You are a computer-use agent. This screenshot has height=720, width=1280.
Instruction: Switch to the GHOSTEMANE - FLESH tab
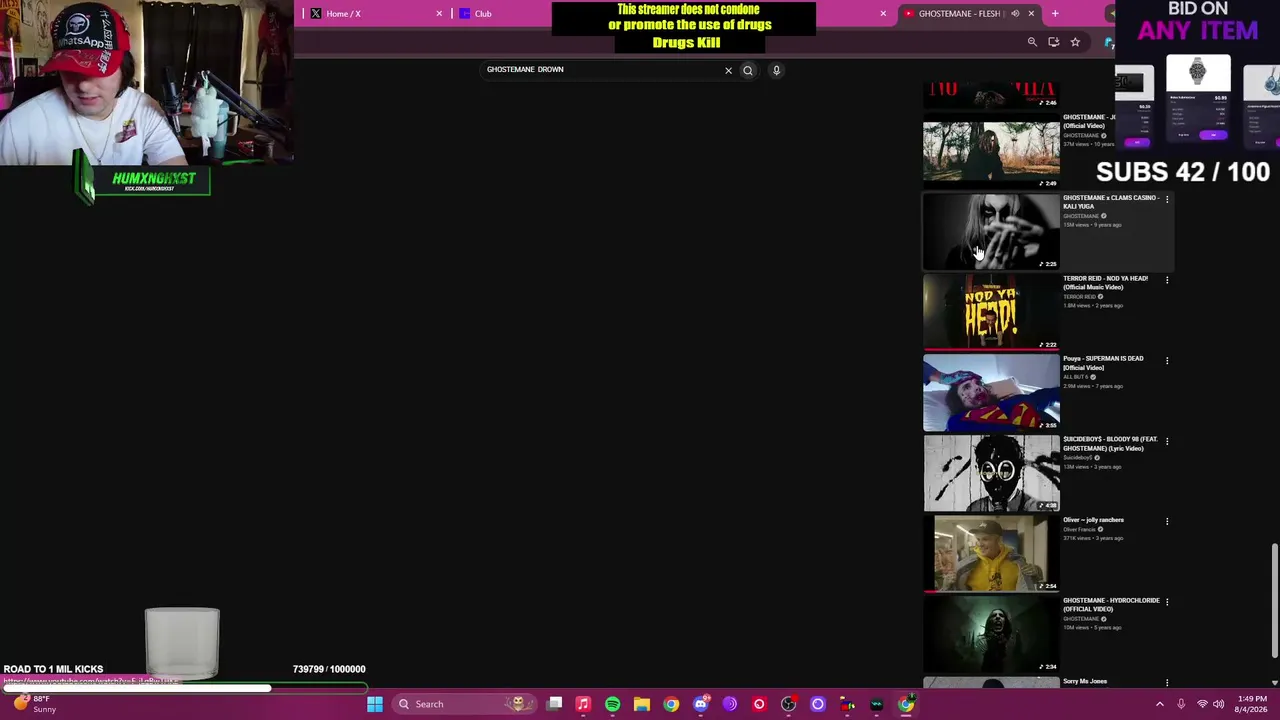[968, 13]
